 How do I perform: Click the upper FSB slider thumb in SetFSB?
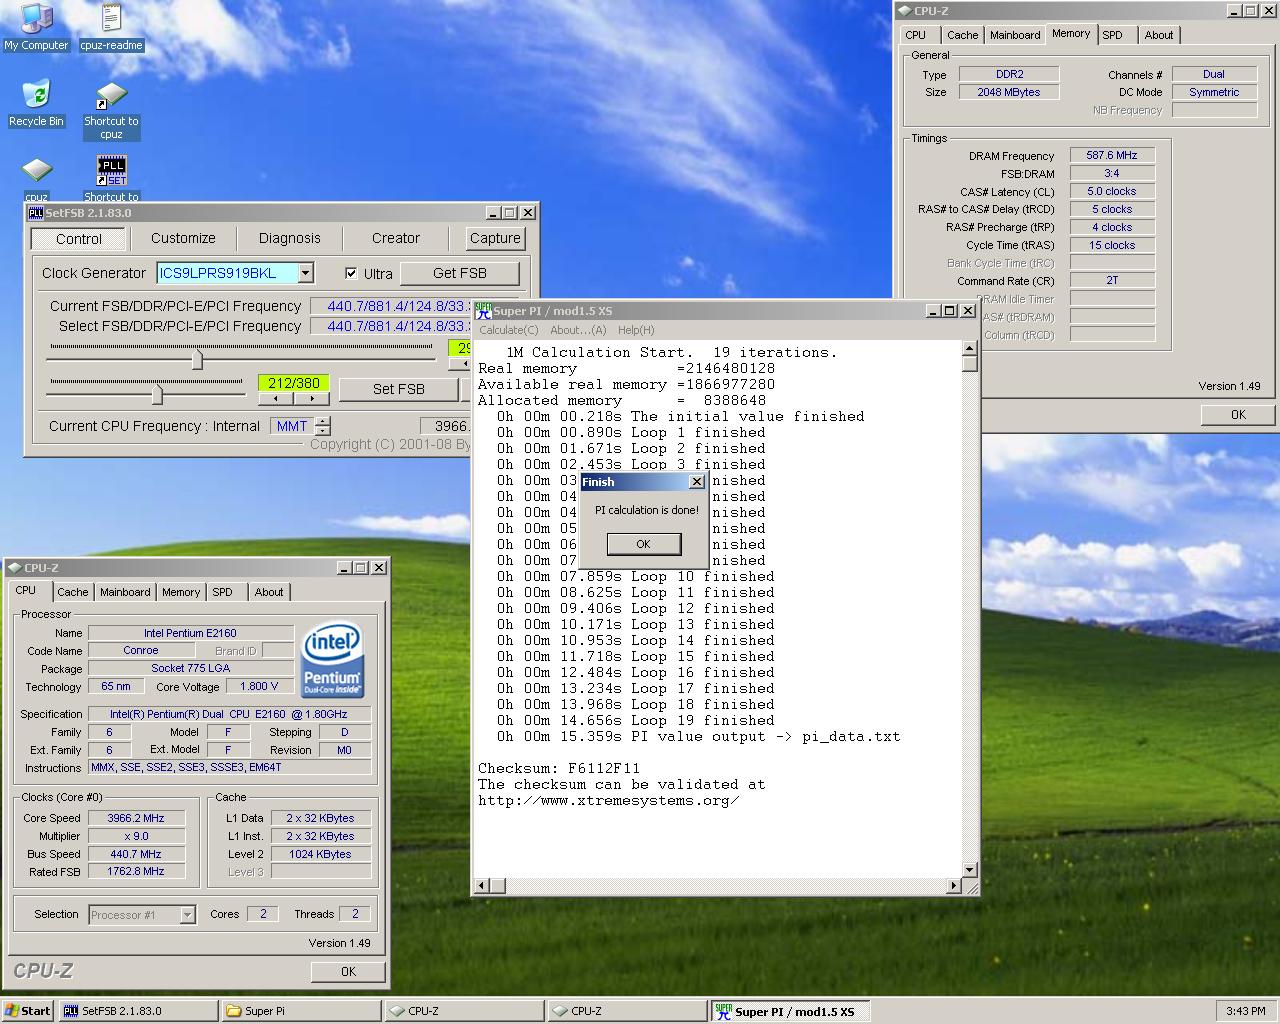[x=197, y=358]
